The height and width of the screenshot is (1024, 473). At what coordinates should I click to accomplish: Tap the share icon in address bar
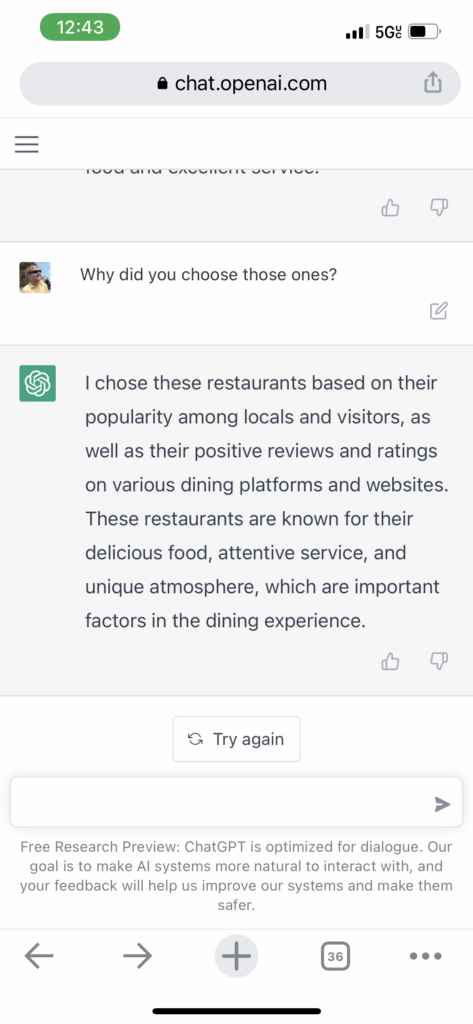click(x=432, y=83)
